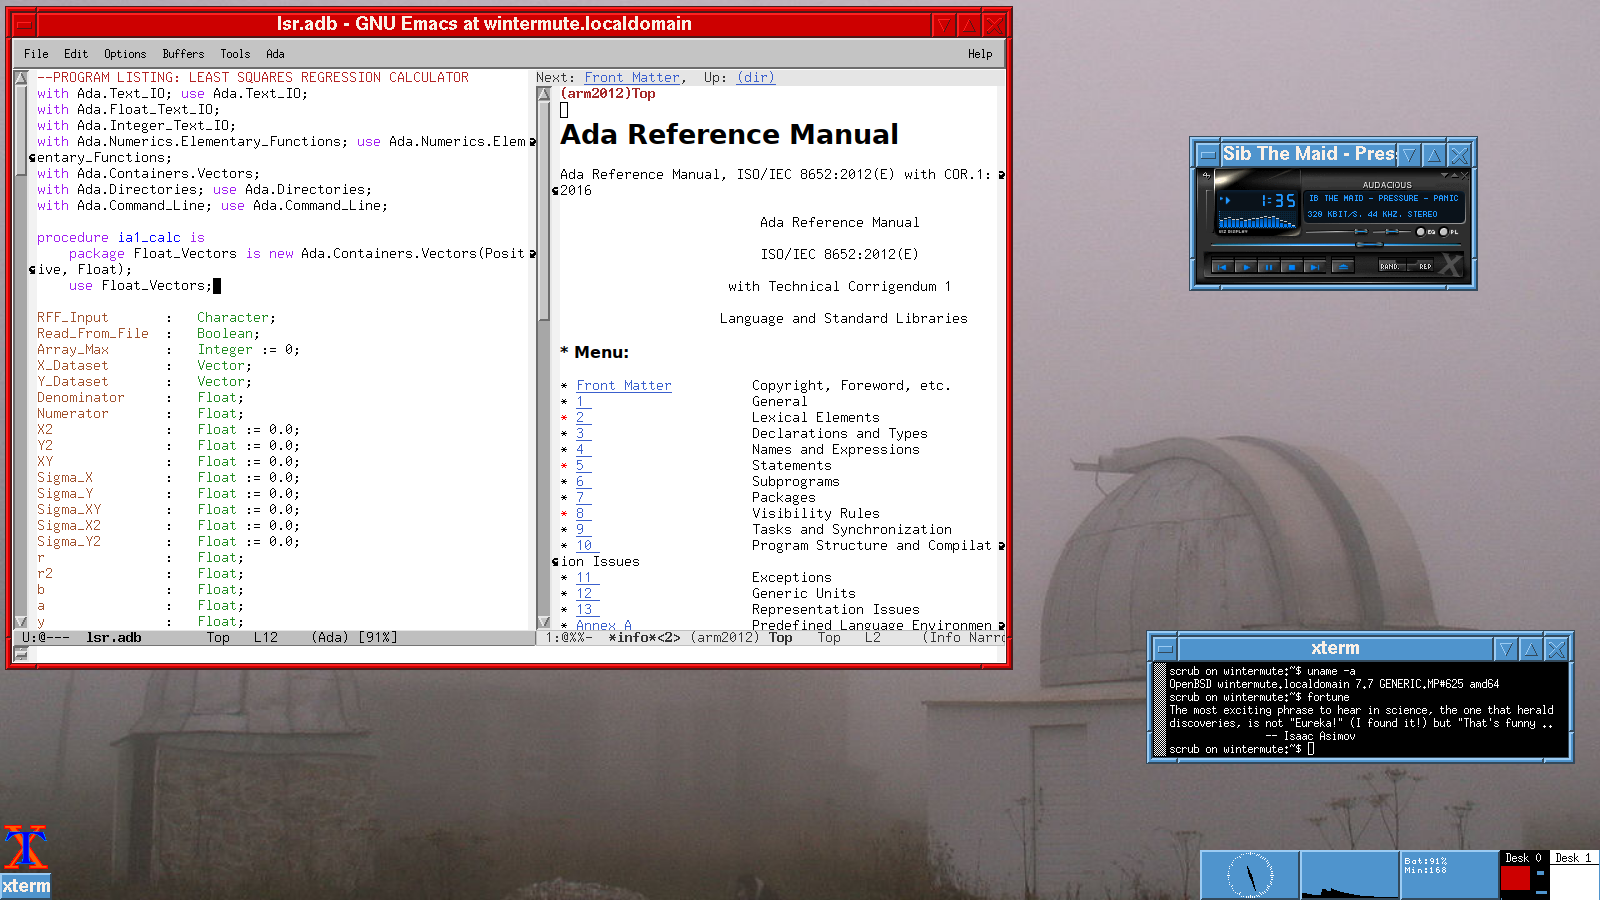The height and width of the screenshot is (900, 1600).
Task: Toggle the RAND shuffle button
Action: (1390, 266)
